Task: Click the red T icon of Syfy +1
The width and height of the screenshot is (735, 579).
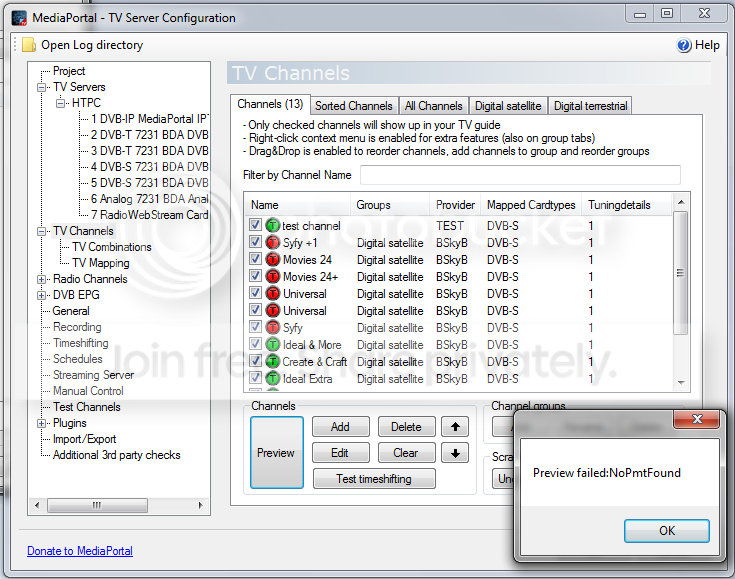Action: point(272,242)
